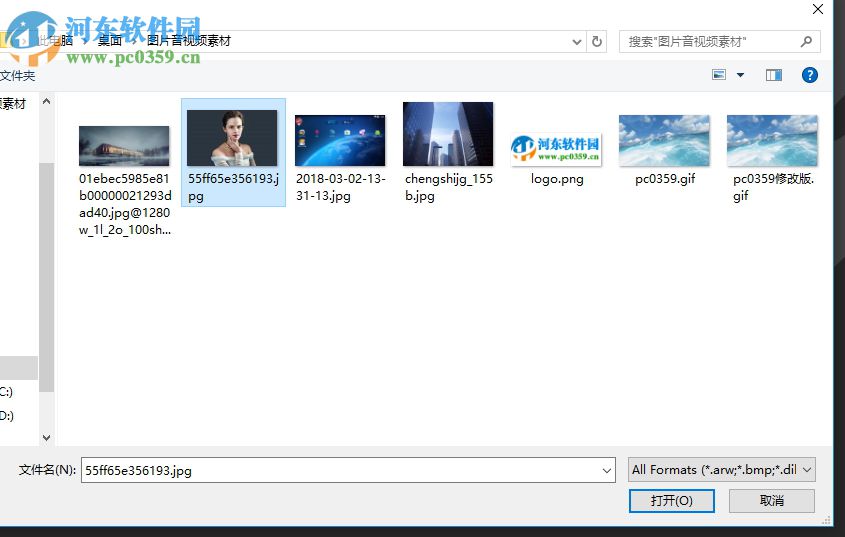Select the 01ebec5985e81 image thumbnail
Image resolution: width=845 pixels, height=537 pixels.
tap(124, 146)
